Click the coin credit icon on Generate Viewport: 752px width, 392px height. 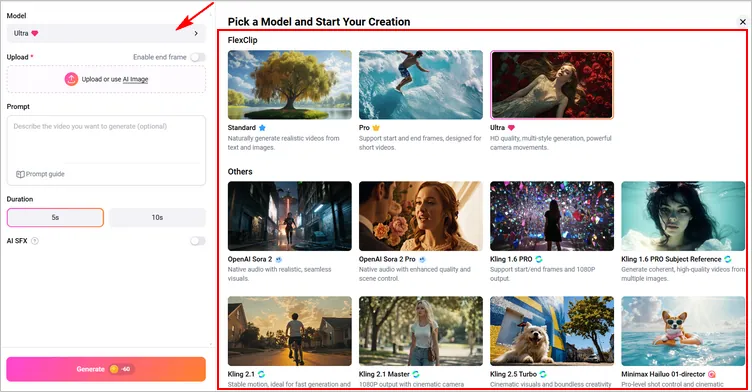(114, 369)
